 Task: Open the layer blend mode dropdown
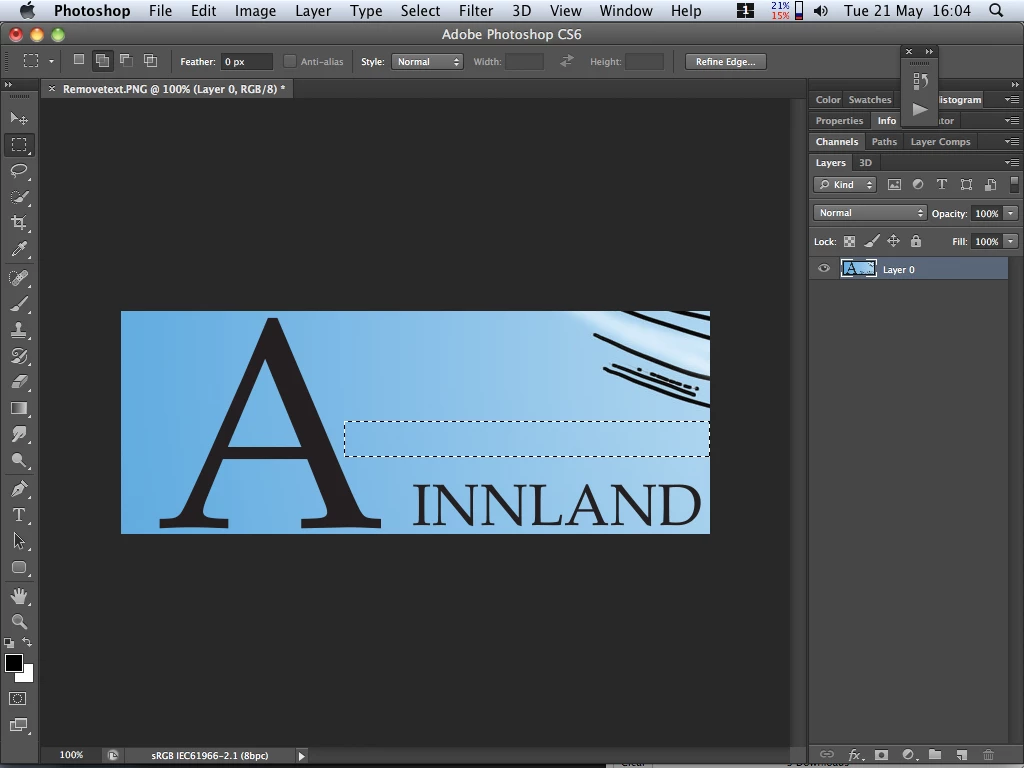pyautogui.click(x=870, y=213)
